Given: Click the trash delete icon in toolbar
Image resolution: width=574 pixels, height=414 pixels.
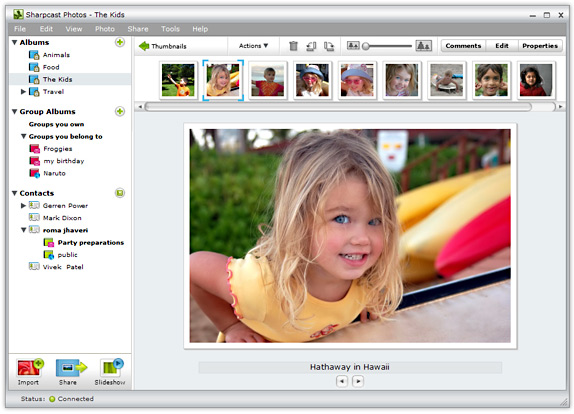Looking at the screenshot, I should pos(293,46).
